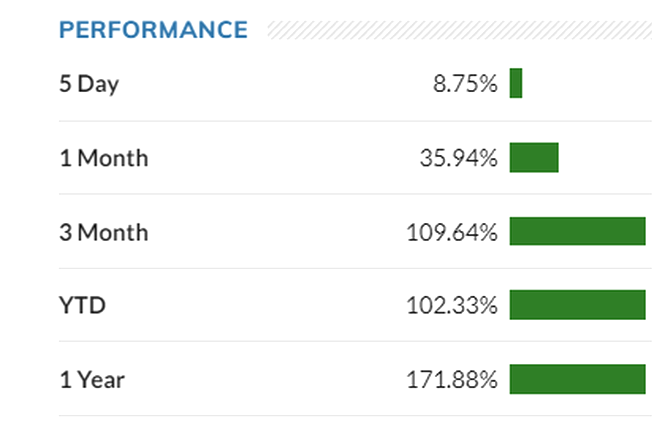Click the green bar for YTD
The image size is (660, 437).
(577, 305)
